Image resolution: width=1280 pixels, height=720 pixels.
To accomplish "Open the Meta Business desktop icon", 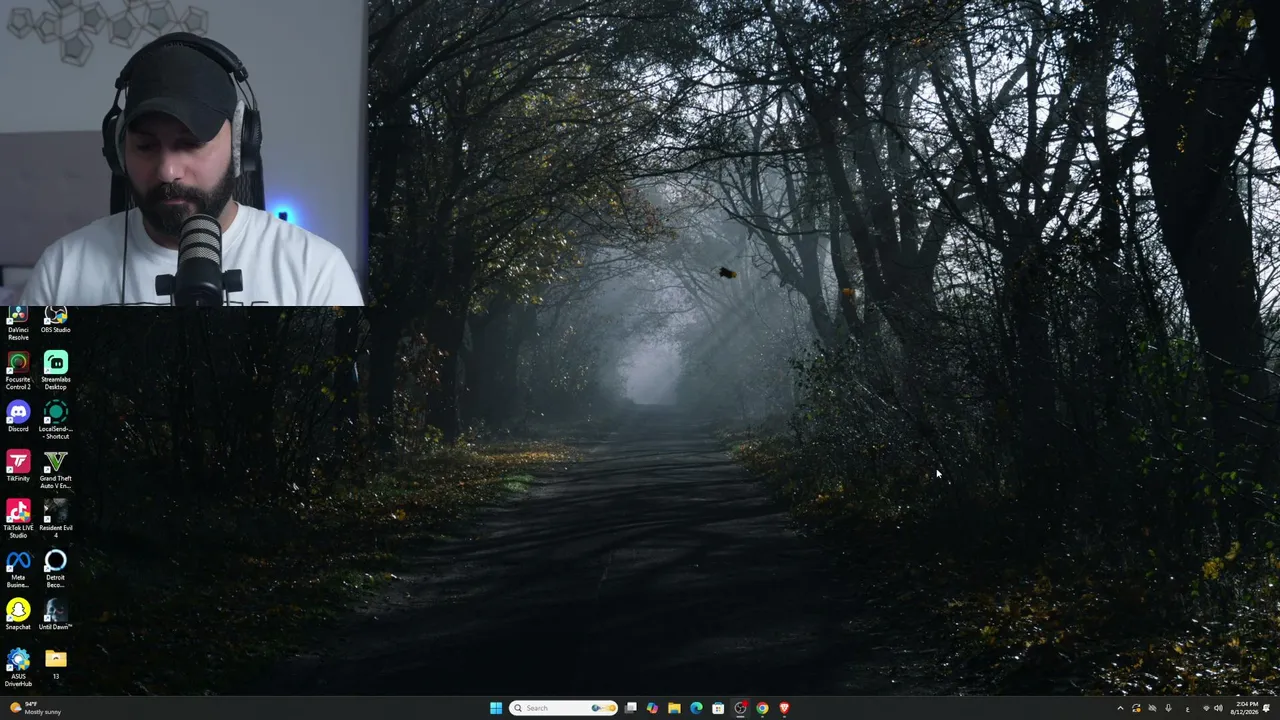I will 18,569.
